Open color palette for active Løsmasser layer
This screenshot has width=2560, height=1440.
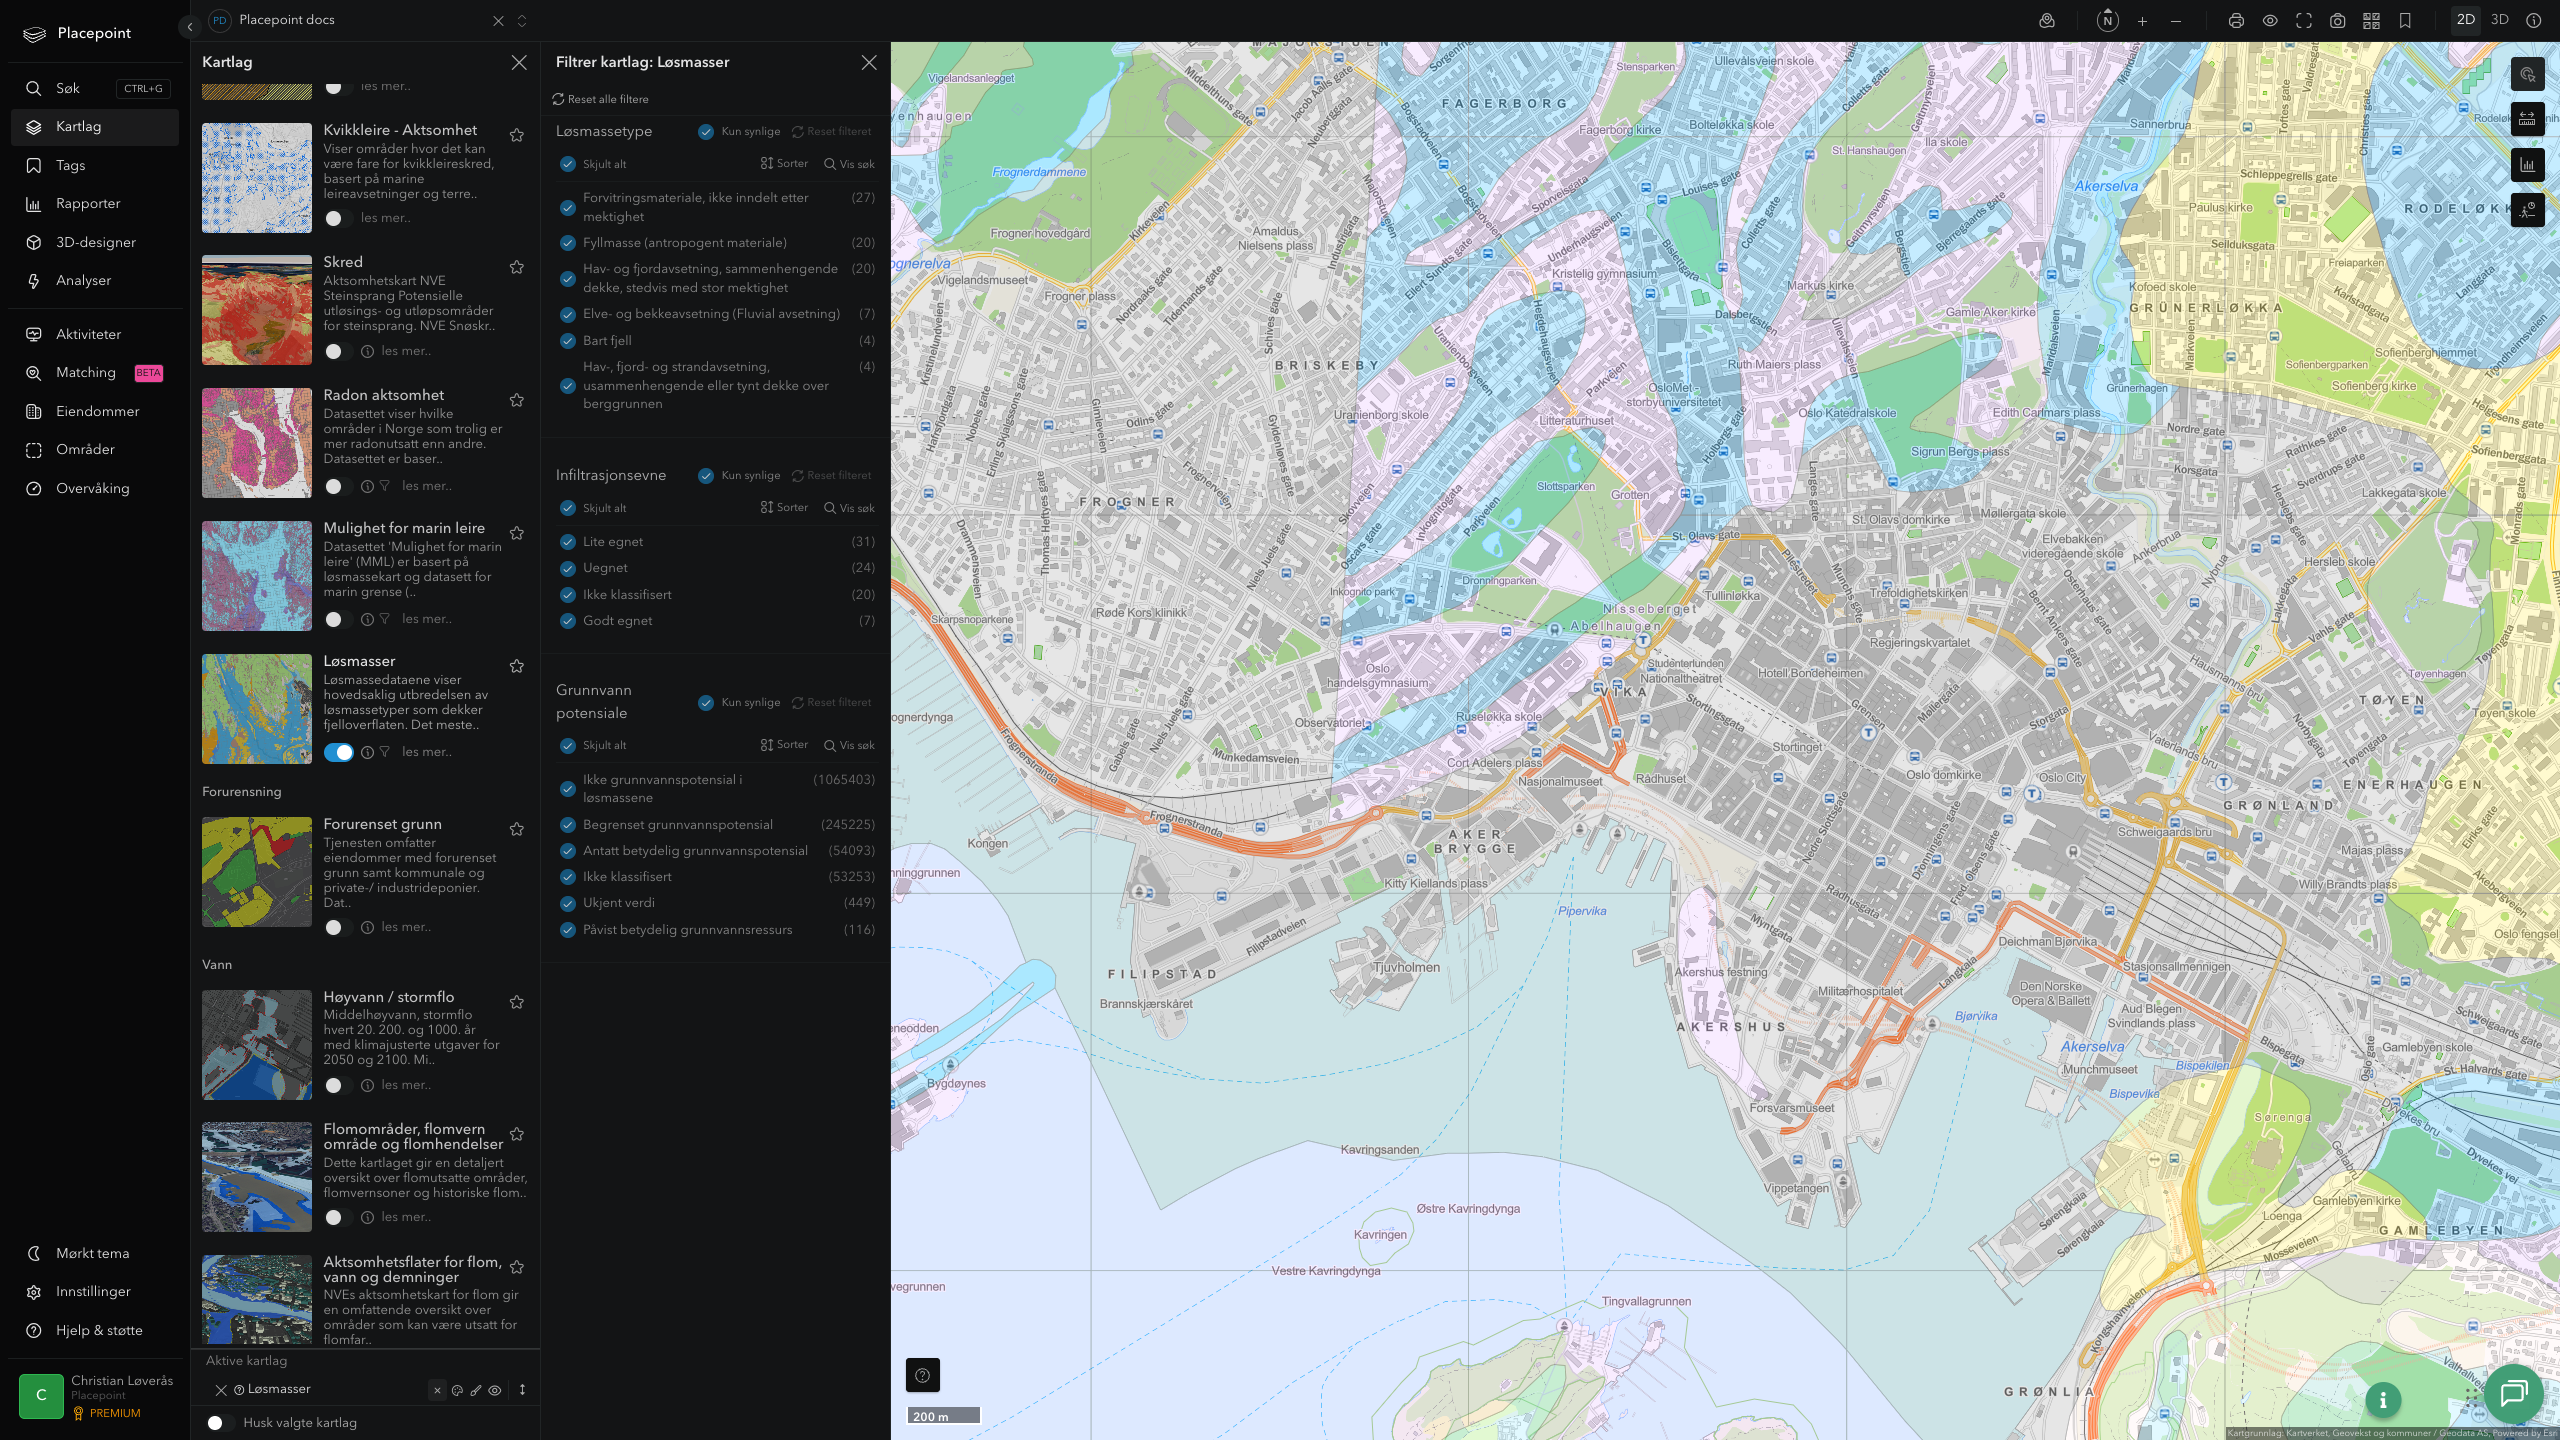pyautogui.click(x=457, y=1390)
